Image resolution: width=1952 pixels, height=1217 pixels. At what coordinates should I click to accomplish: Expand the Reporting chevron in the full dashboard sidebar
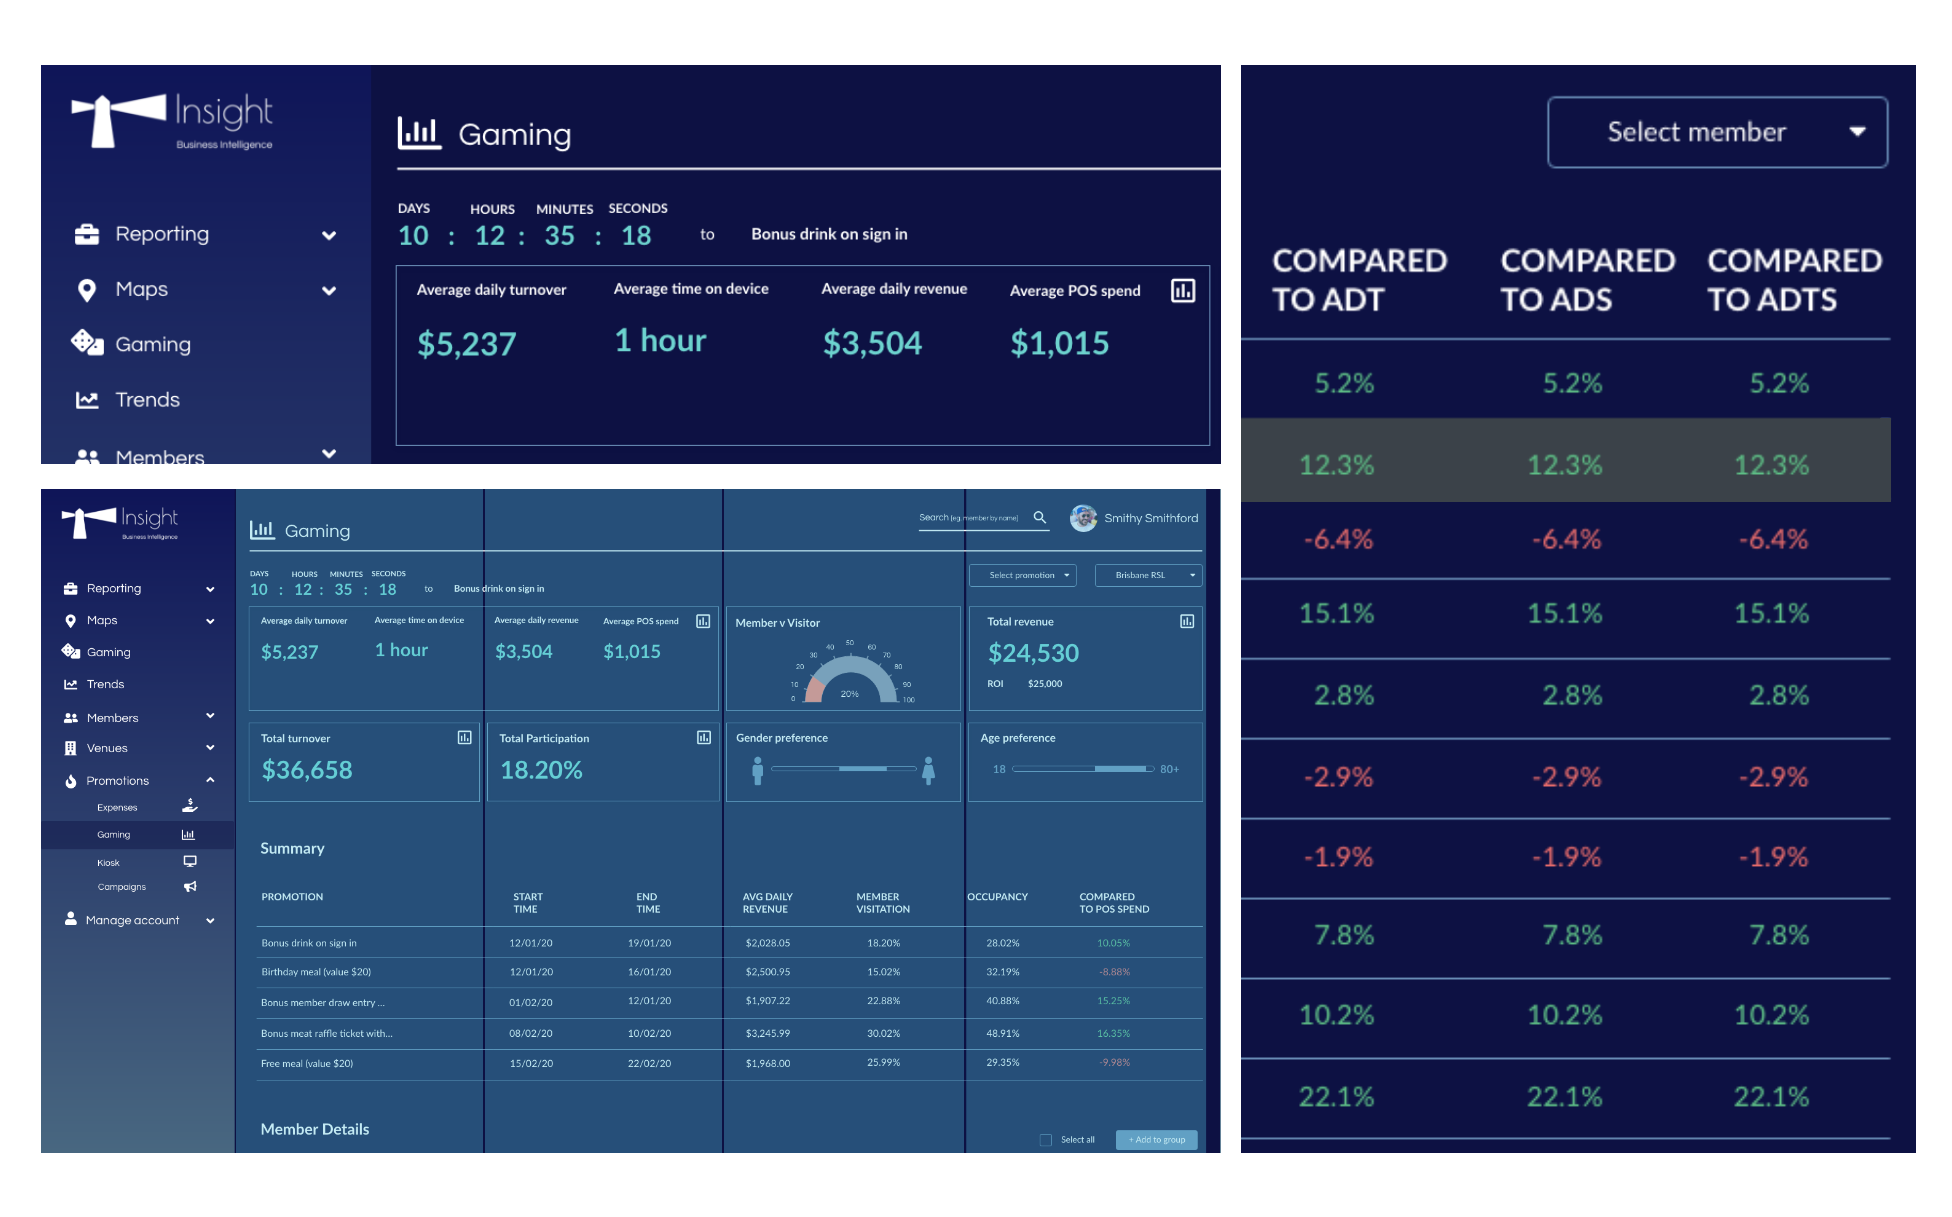[210, 589]
